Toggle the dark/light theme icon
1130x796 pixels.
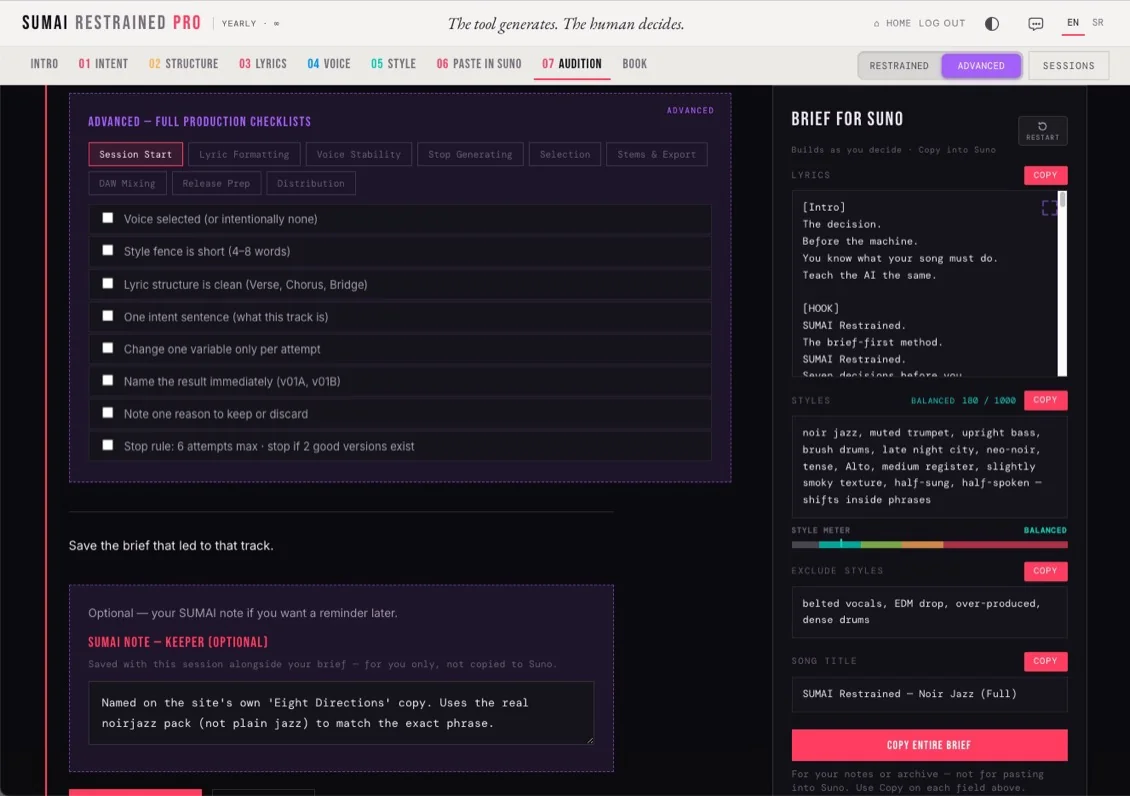coord(992,24)
